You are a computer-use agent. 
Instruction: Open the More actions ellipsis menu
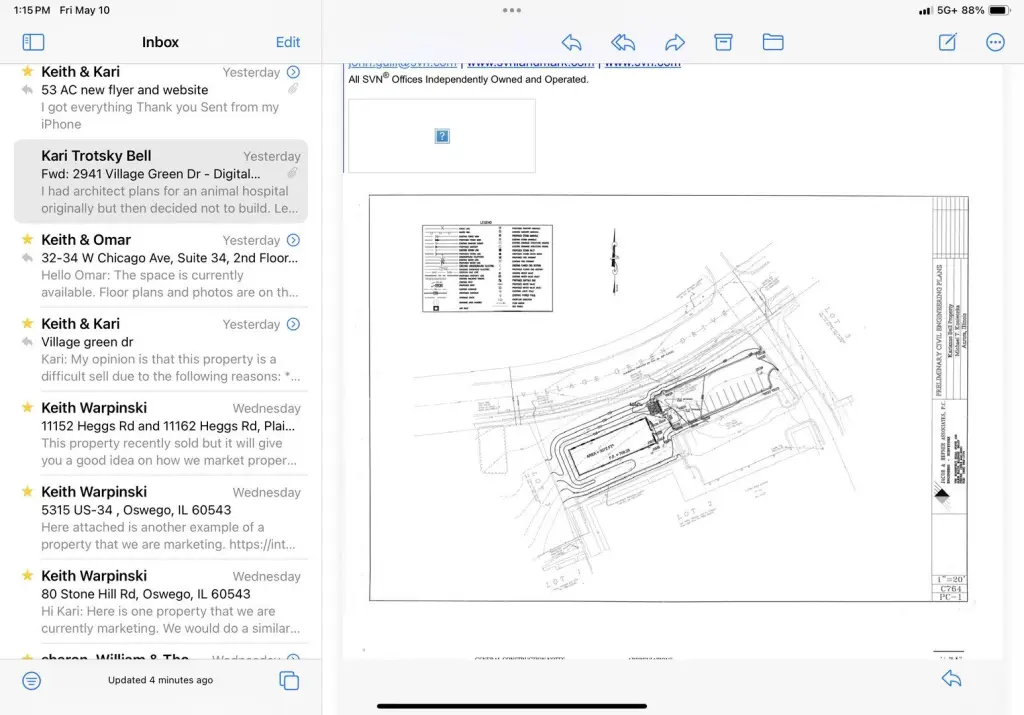pyautogui.click(x=995, y=42)
